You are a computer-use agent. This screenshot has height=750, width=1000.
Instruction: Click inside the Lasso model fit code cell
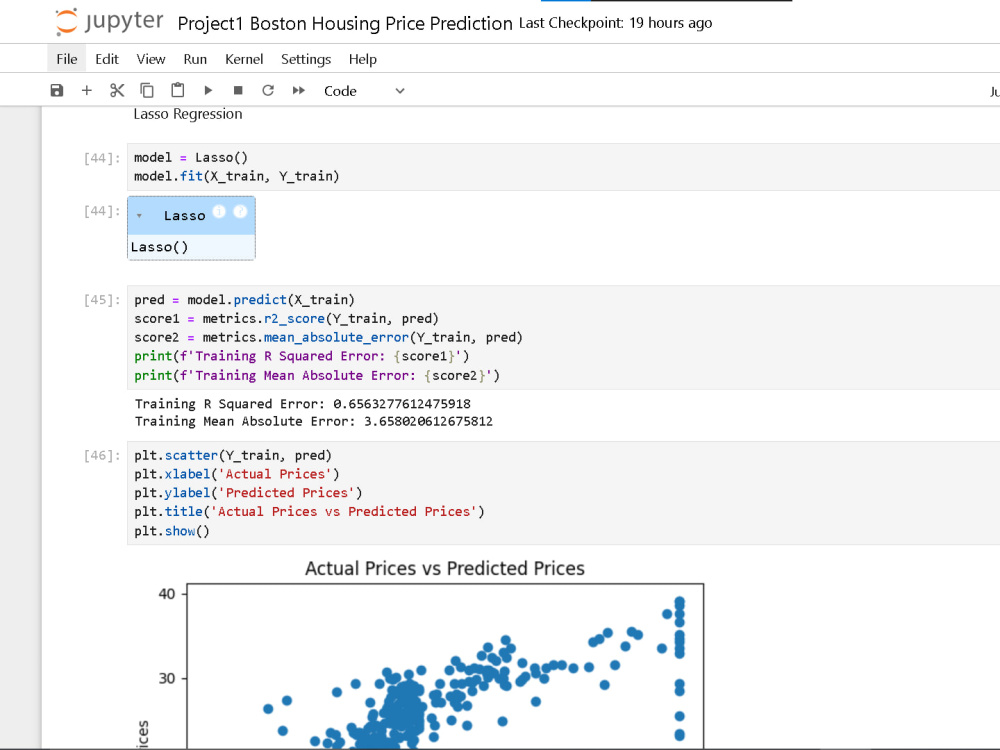click(563, 167)
